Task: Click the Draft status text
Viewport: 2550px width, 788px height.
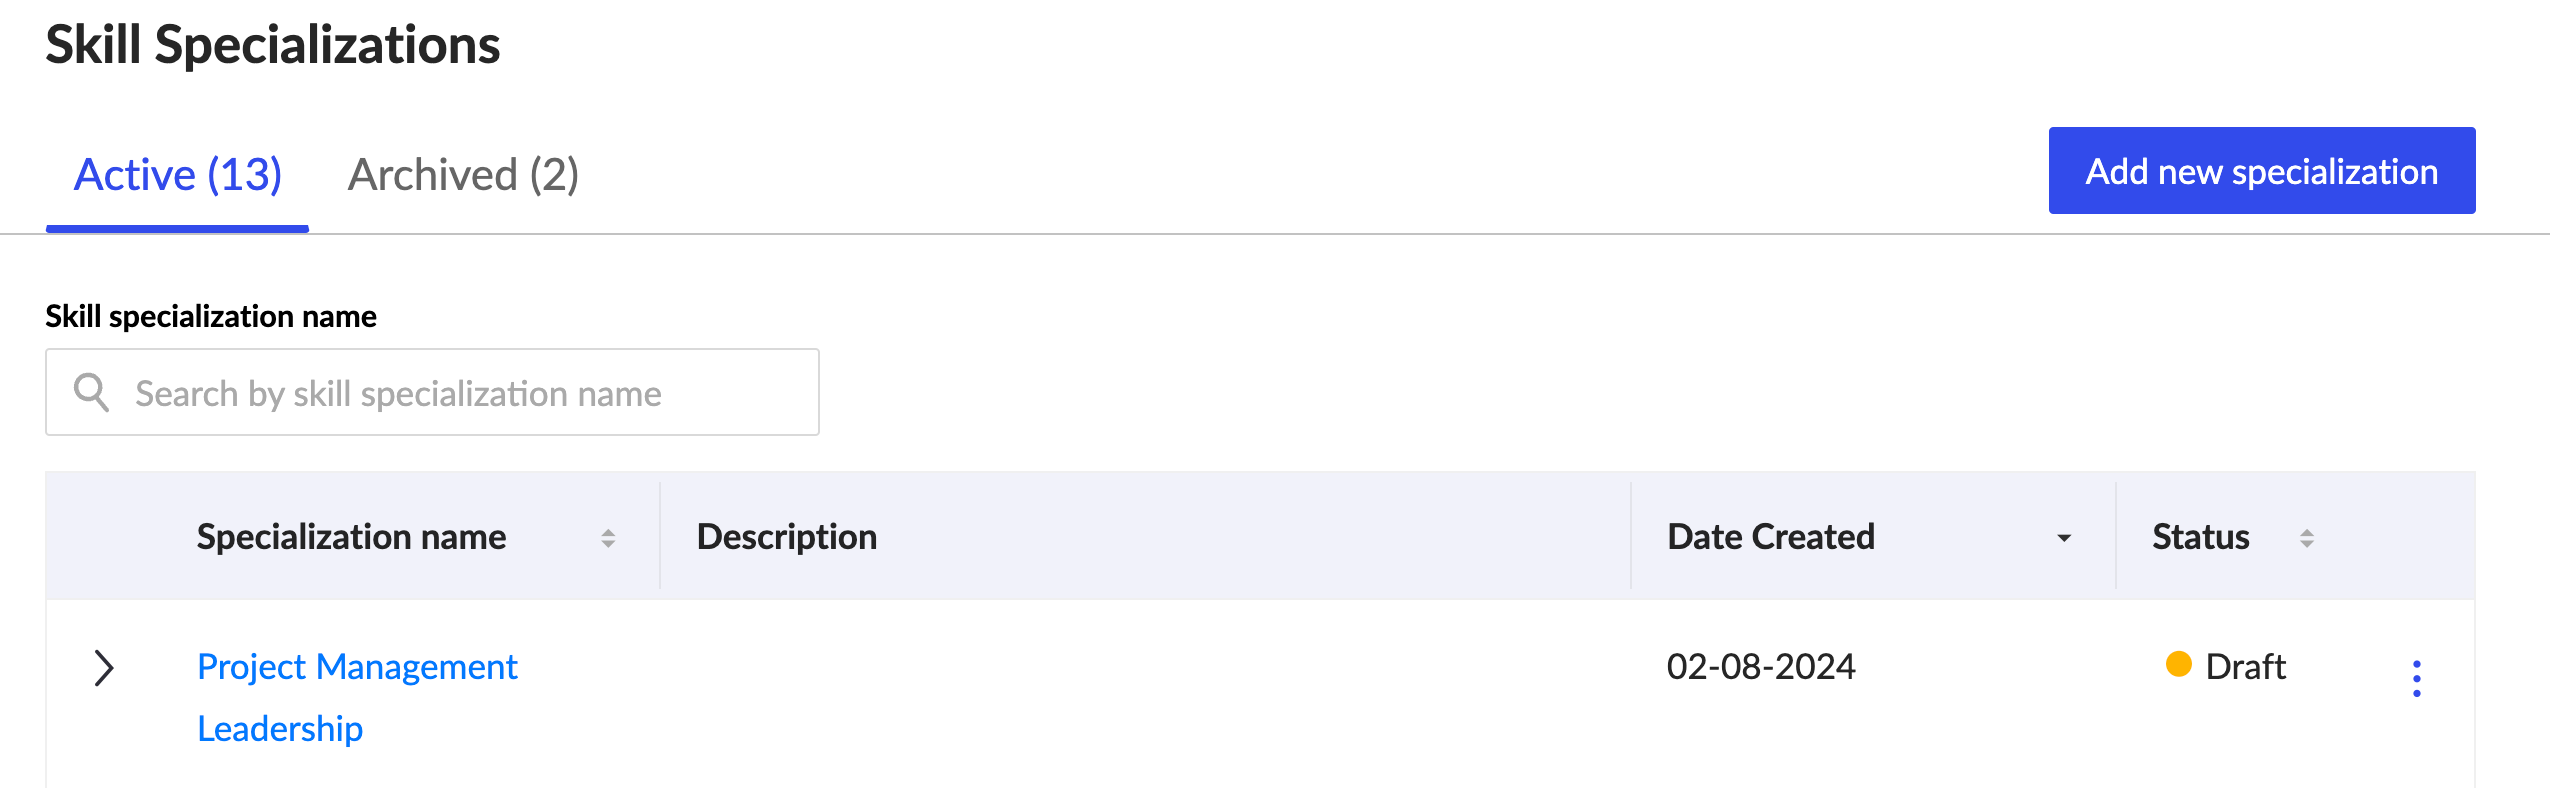Action: tap(2245, 667)
